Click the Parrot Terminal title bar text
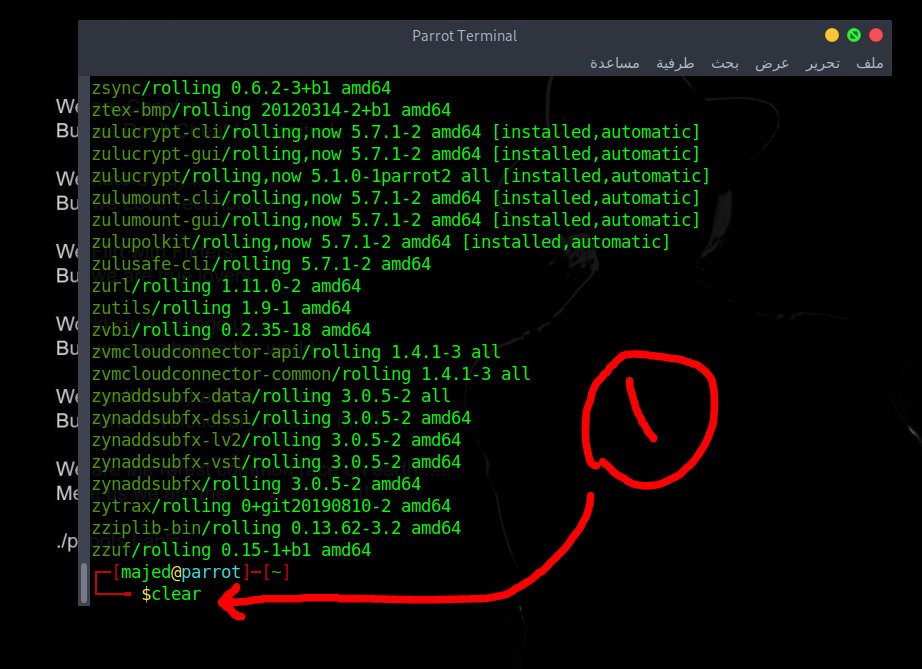The height and width of the screenshot is (669, 922). coord(465,36)
